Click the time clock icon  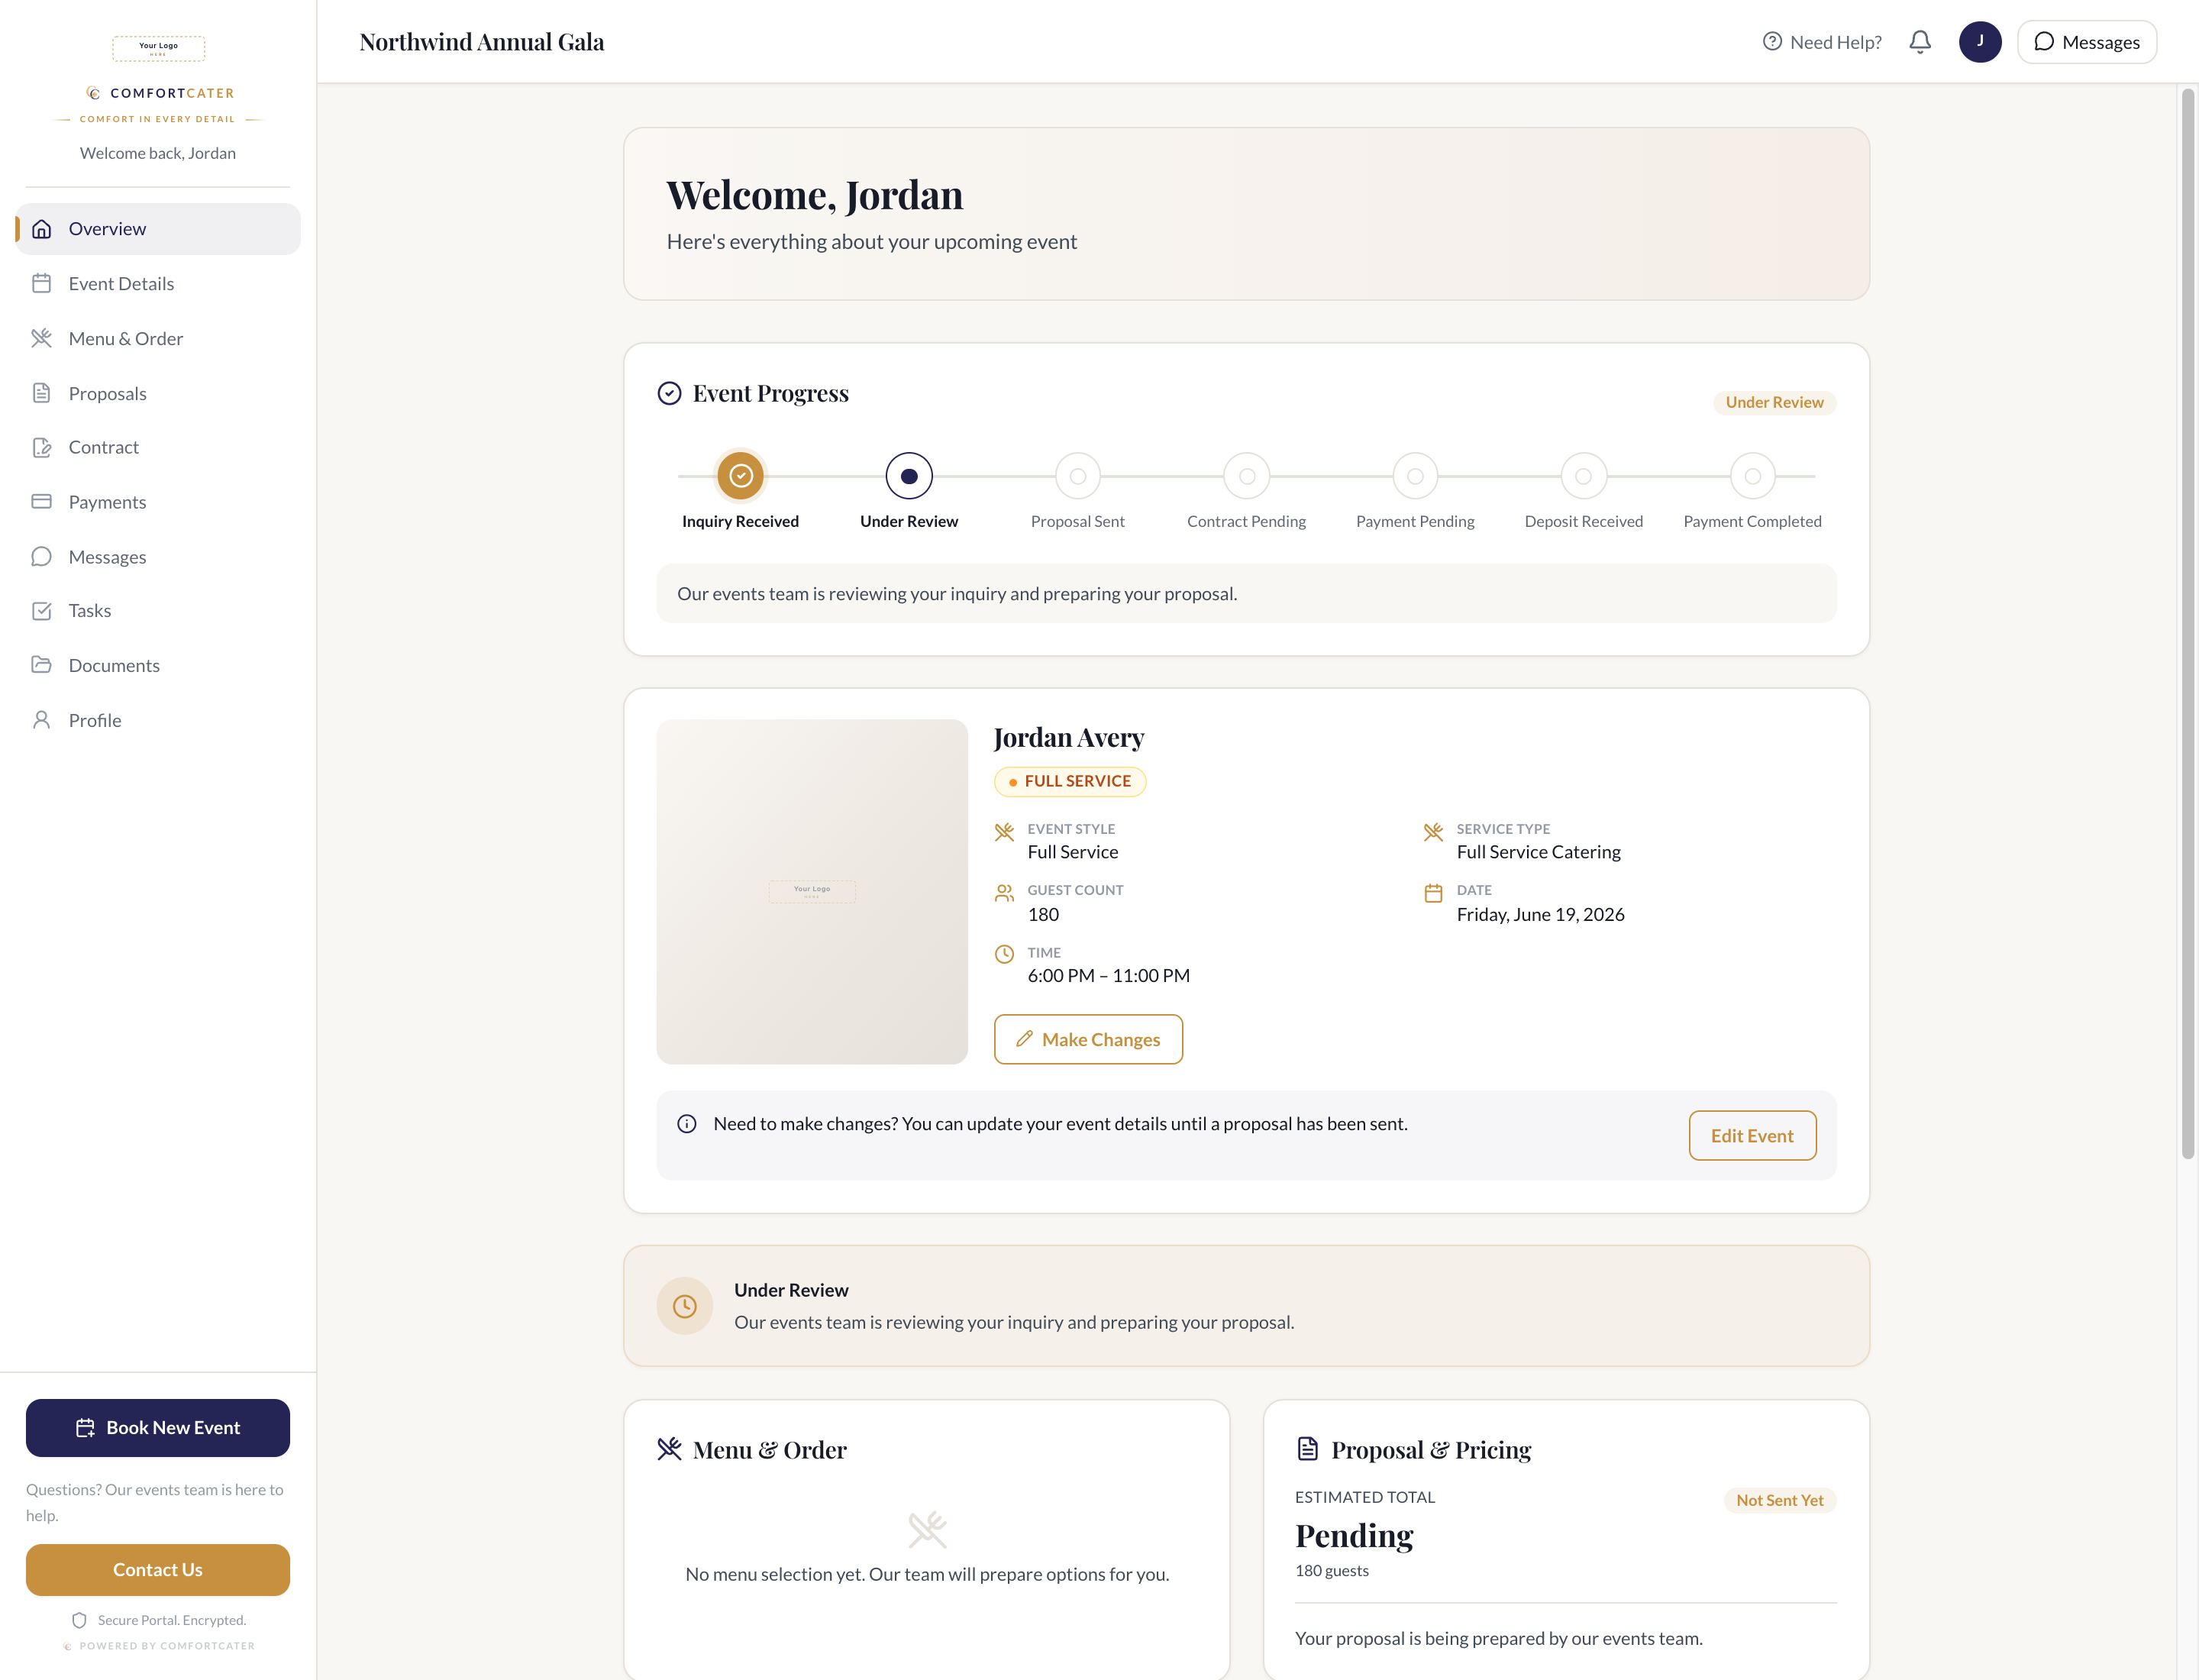[1004, 954]
